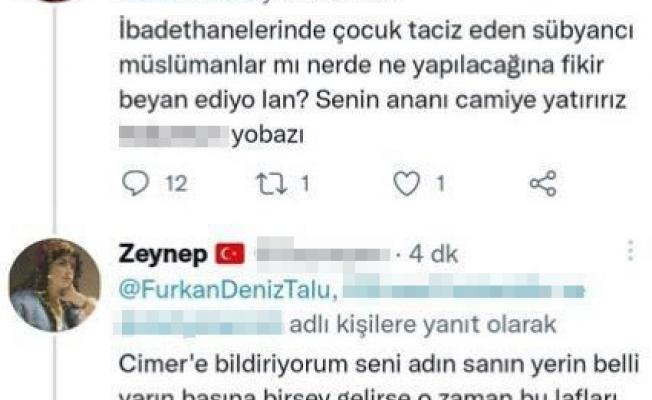Viewport: 652px width, 400px height.
Task: Click the Turkish flag emoji beside Zeynep
Action: tap(230, 254)
